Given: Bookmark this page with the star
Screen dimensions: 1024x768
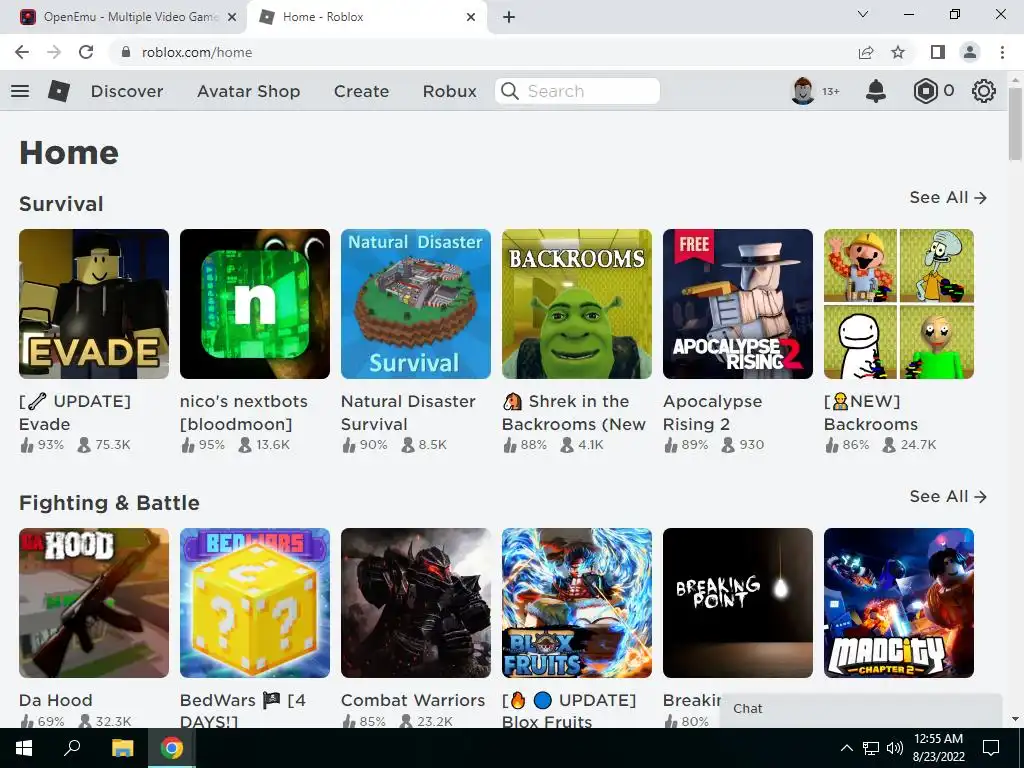Looking at the screenshot, I should 898,52.
